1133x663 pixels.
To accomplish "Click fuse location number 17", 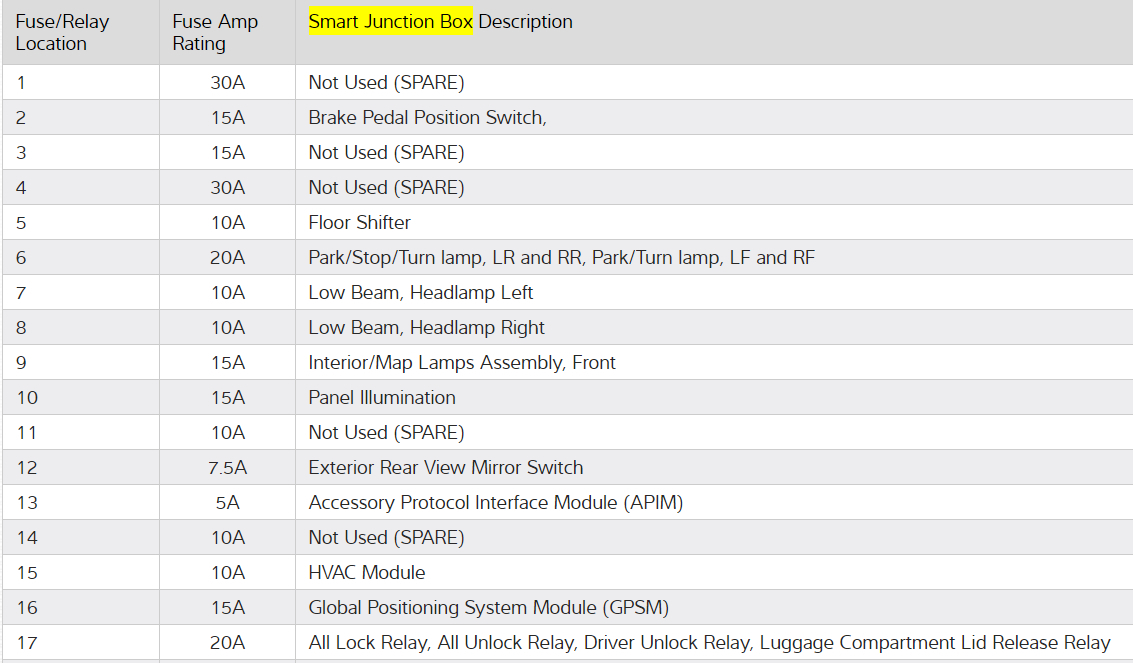I will pyautogui.click(x=26, y=643).
